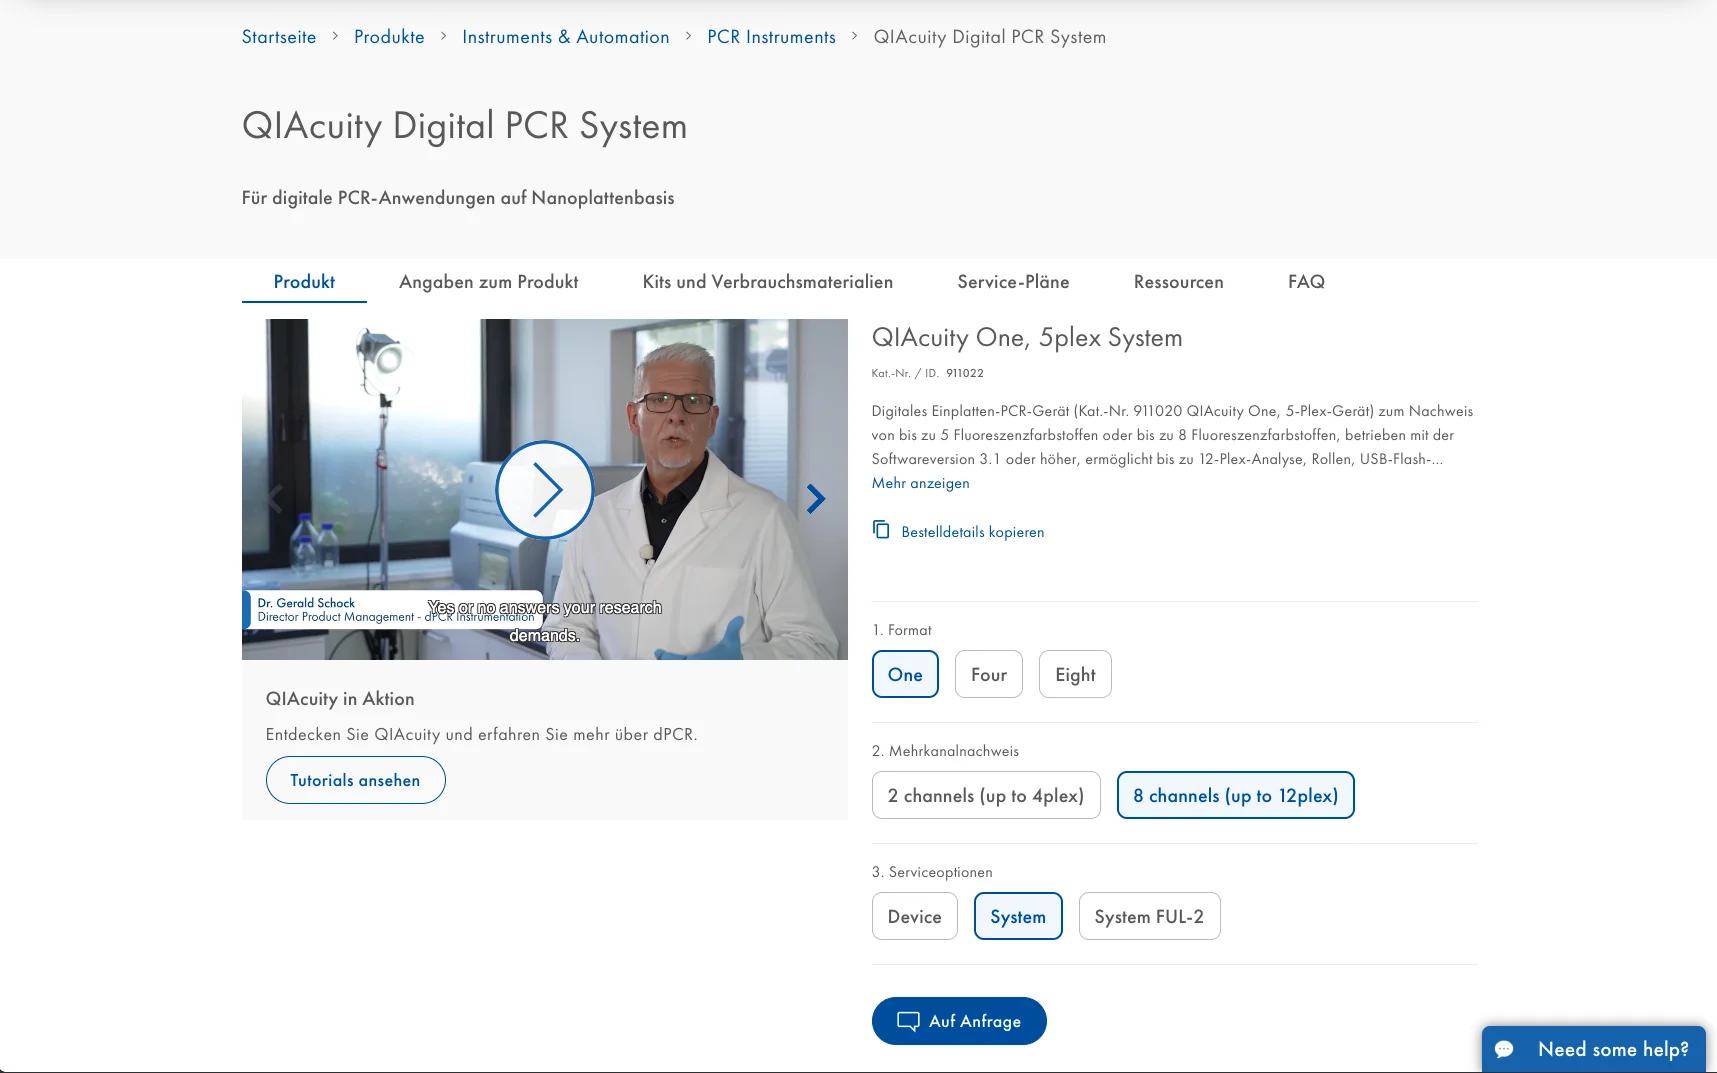Open Kits und Verbrauchsmaterialien tab

pos(768,282)
